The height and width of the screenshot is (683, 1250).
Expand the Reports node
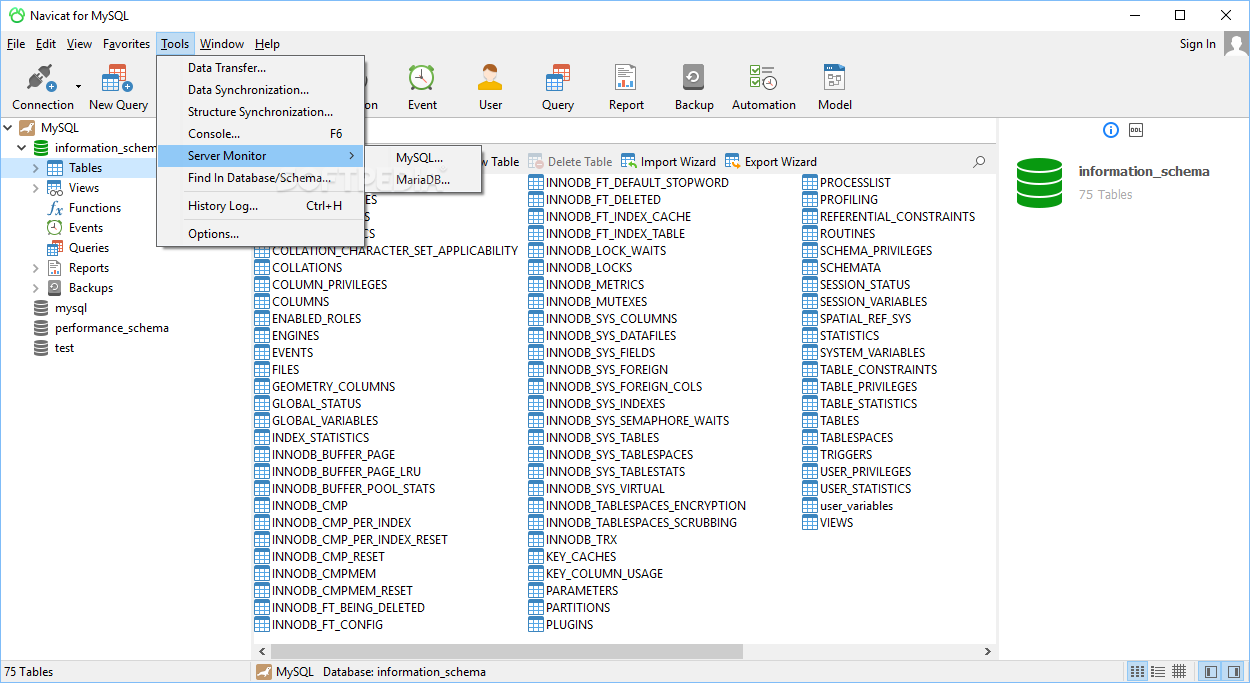(36, 268)
